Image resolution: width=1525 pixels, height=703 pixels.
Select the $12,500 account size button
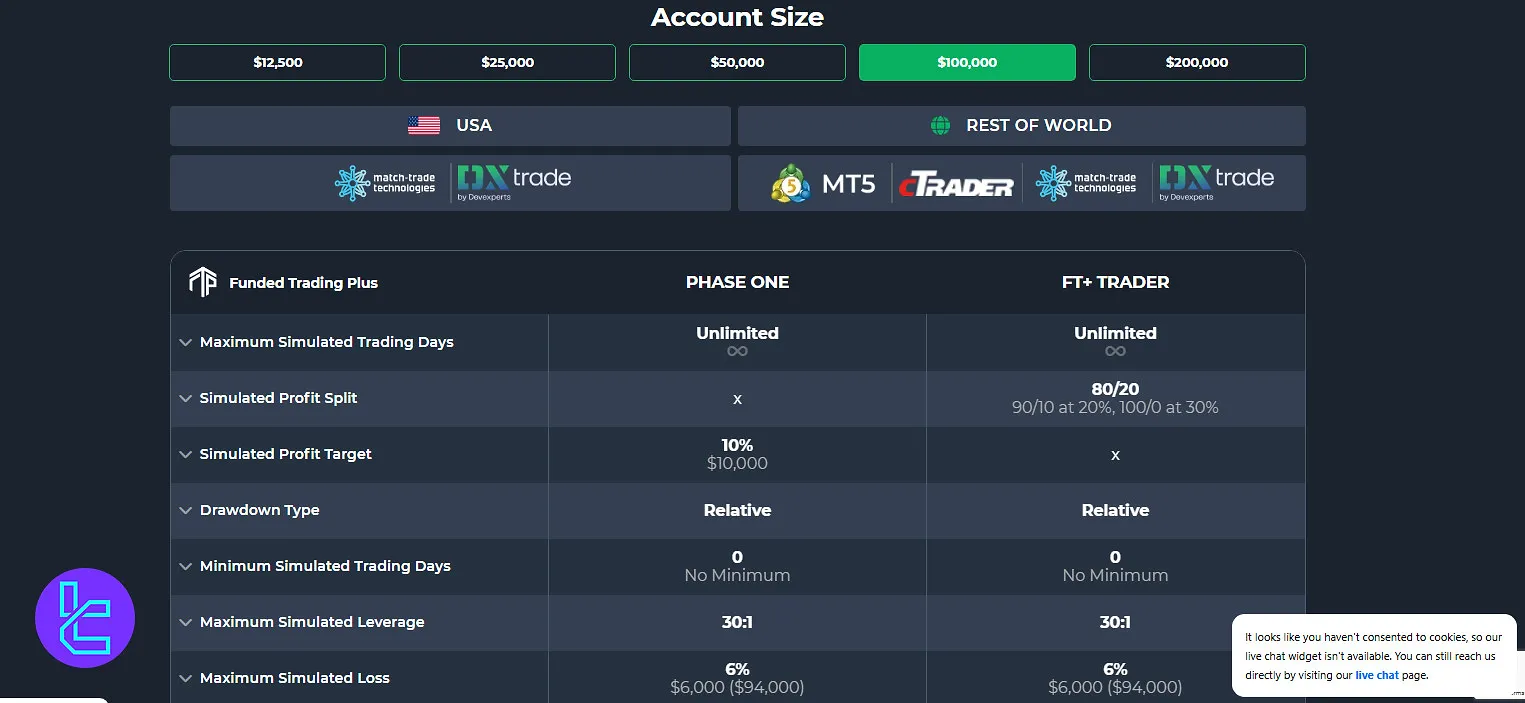[277, 62]
